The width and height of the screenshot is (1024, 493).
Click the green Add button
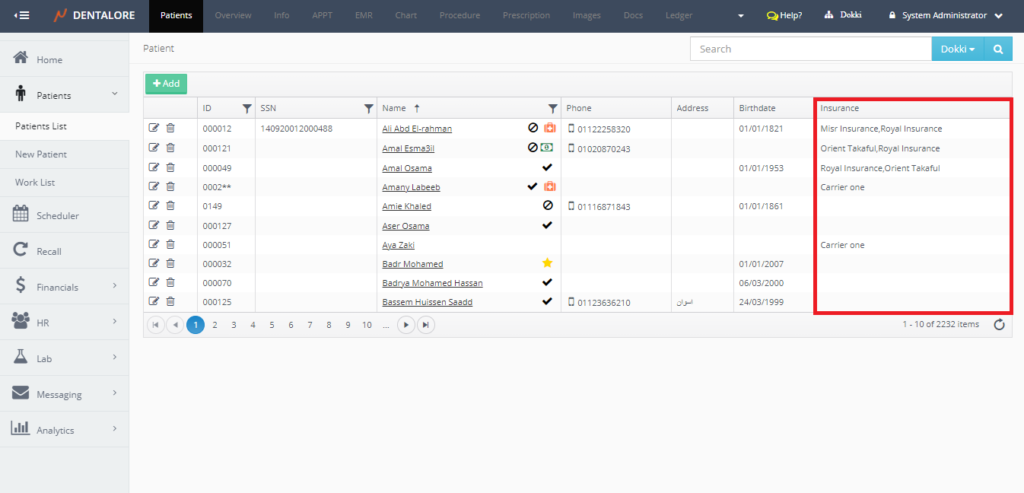[166, 84]
